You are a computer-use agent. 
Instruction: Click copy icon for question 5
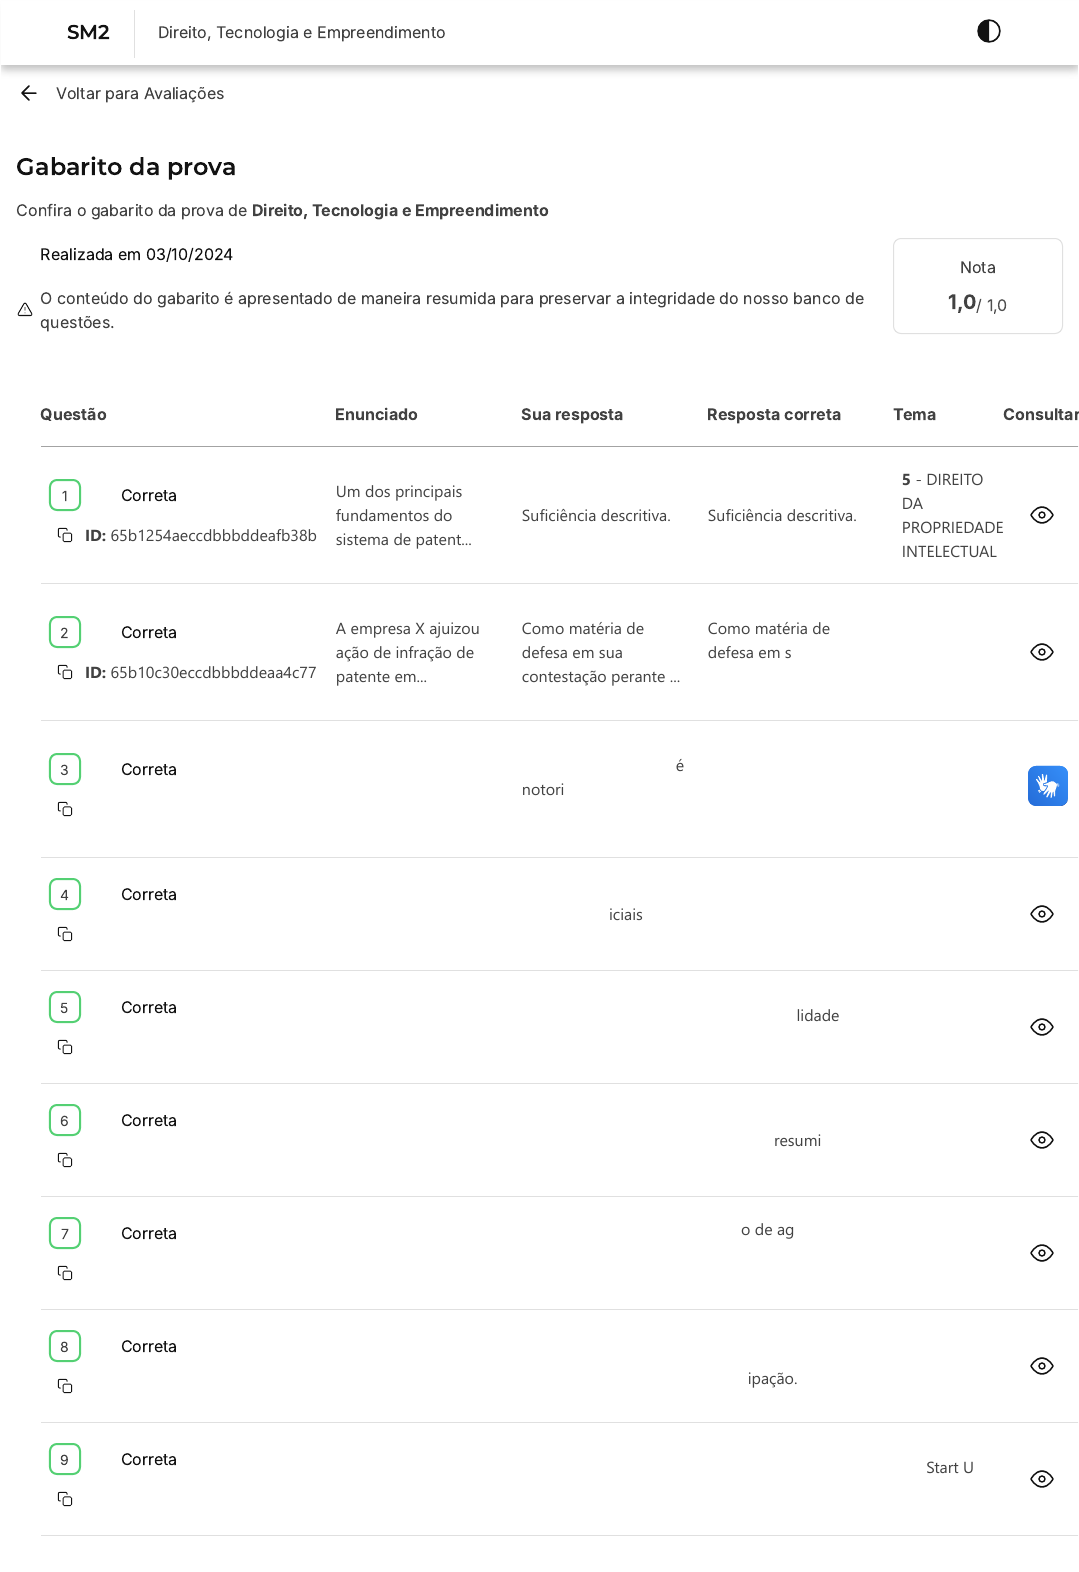click(x=65, y=1047)
